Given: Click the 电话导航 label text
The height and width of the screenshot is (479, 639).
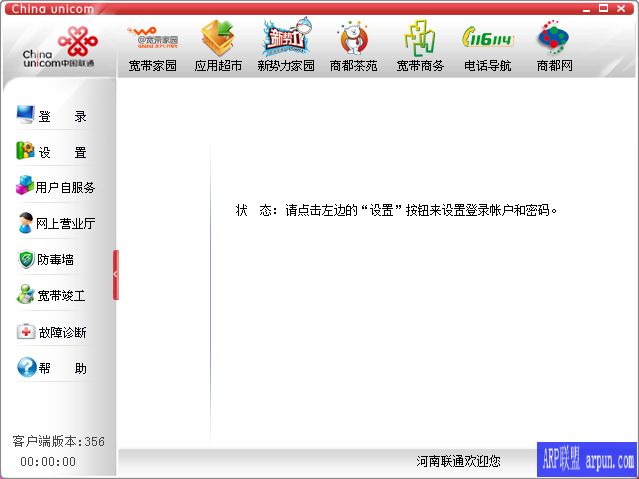Looking at the screenshot, I should [488, 66].
